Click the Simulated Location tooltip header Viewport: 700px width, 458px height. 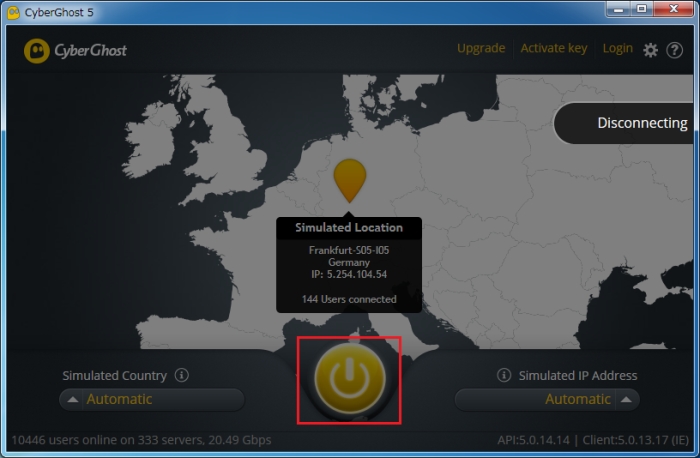pyautogui.click(x=349, y=228)
